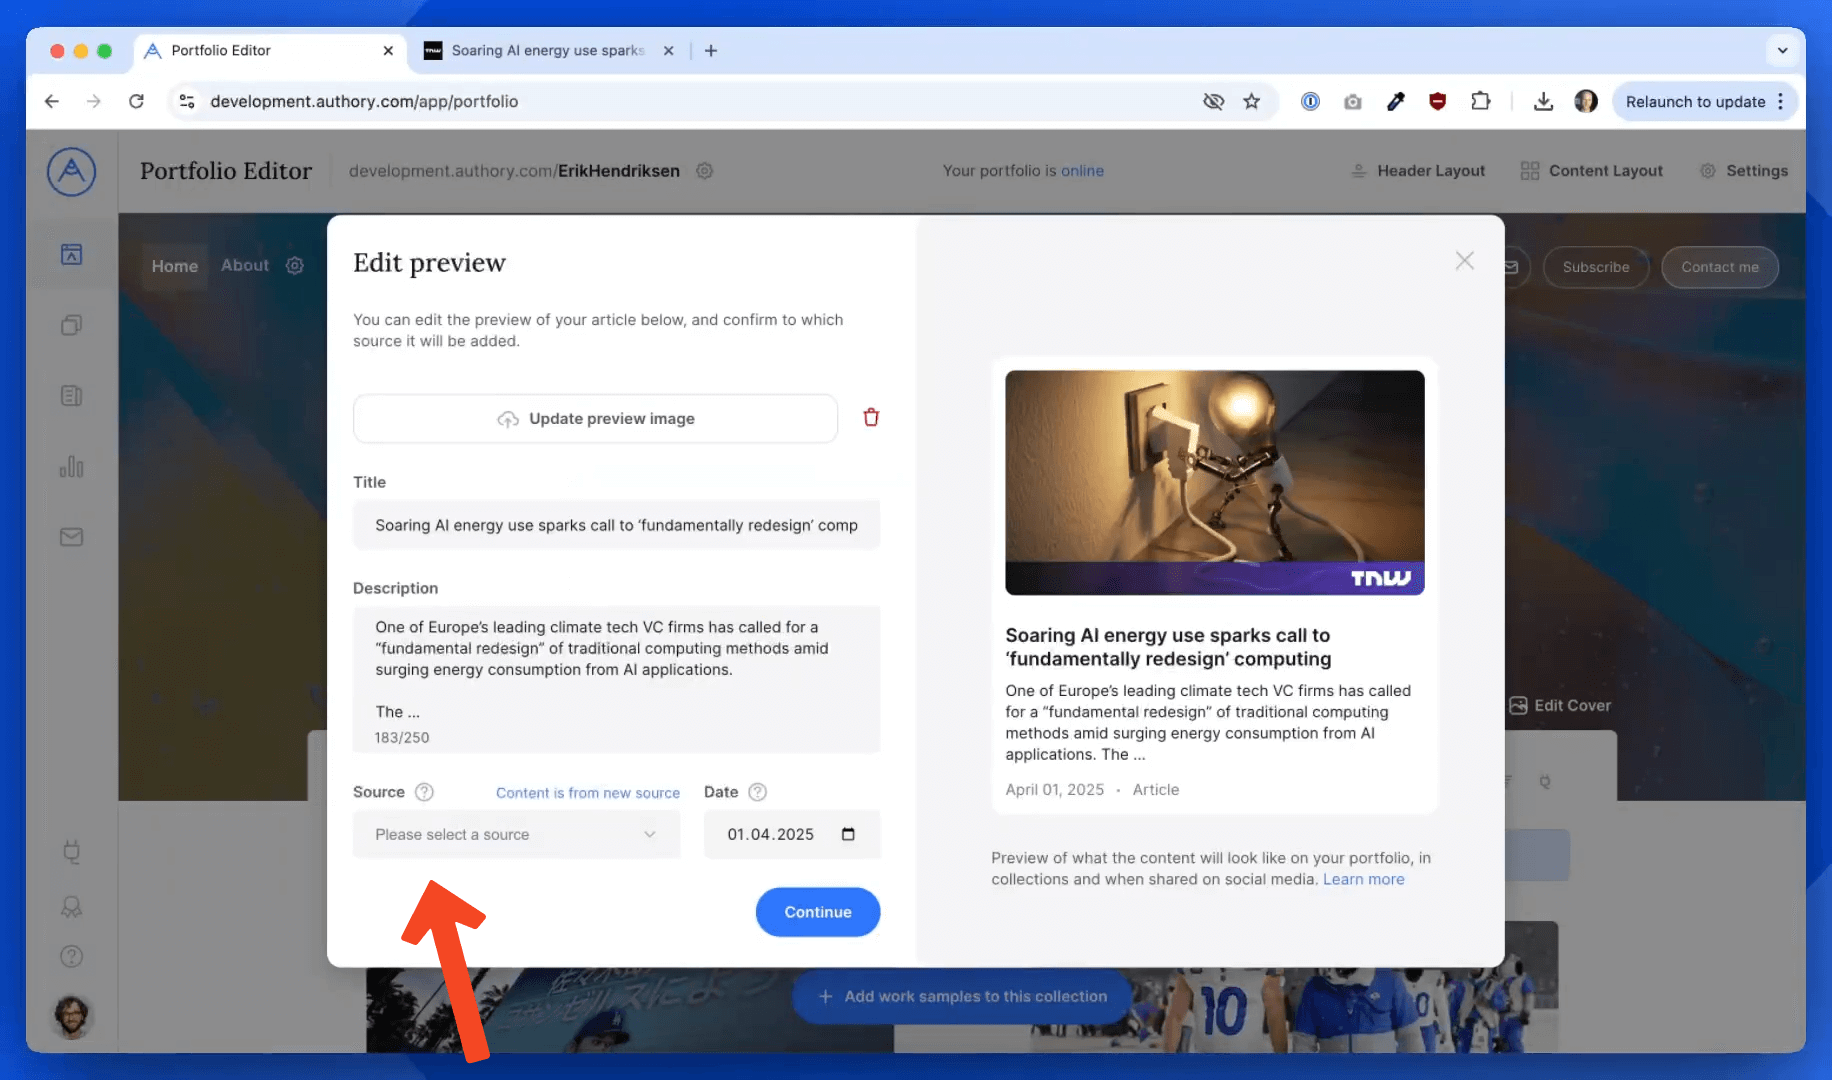Open the date picker calendar icon

pyautogui.click(x=848, y=834)
